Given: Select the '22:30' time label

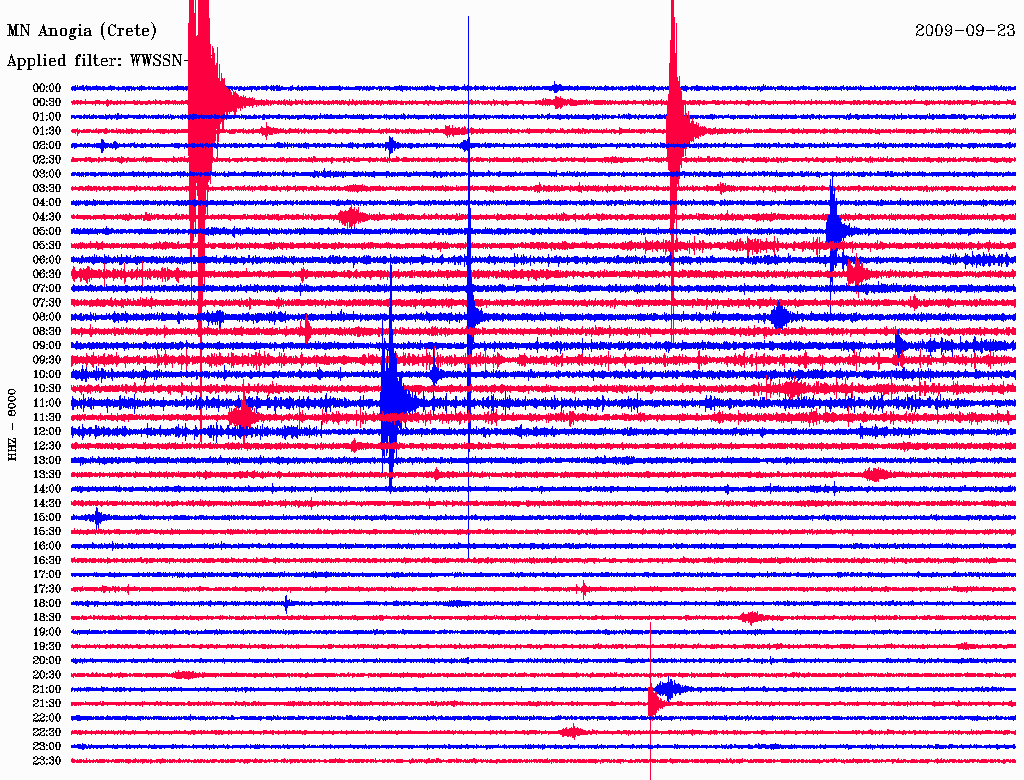Looking at the screenshot, I should point(47,732).
